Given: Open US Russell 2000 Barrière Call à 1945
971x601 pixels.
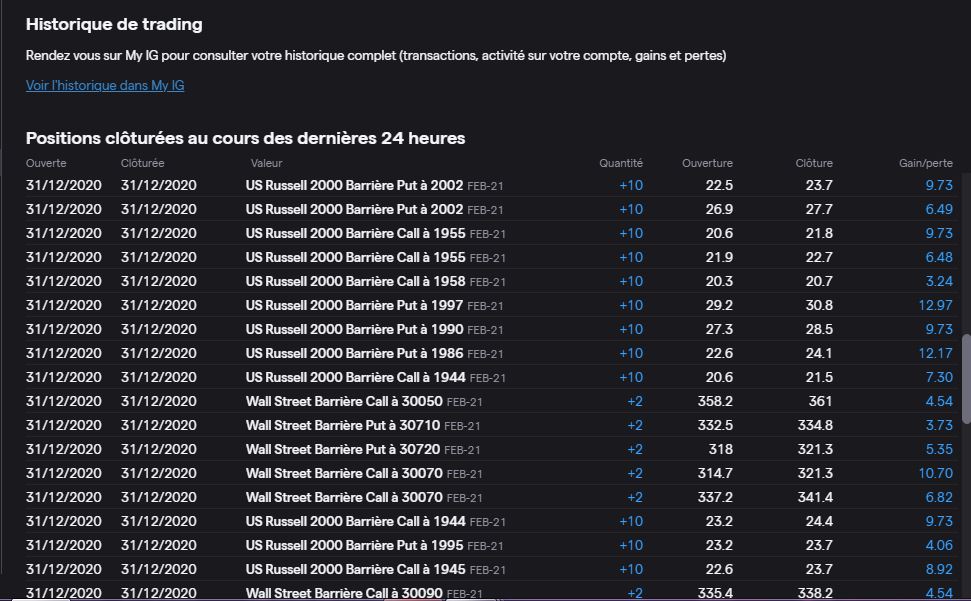Looking at the screenshot, I should pos(355,569).
